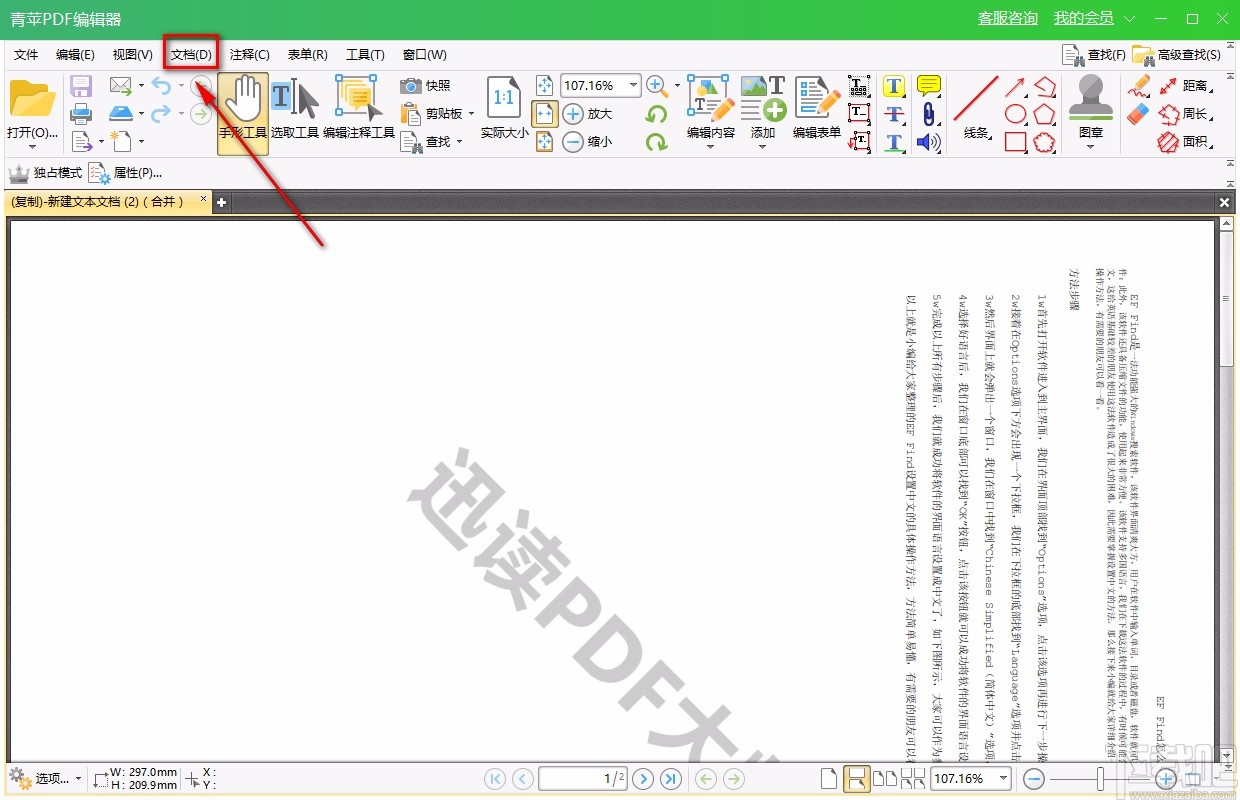Activate the Snapshot tool (快照)

point(427,86)
